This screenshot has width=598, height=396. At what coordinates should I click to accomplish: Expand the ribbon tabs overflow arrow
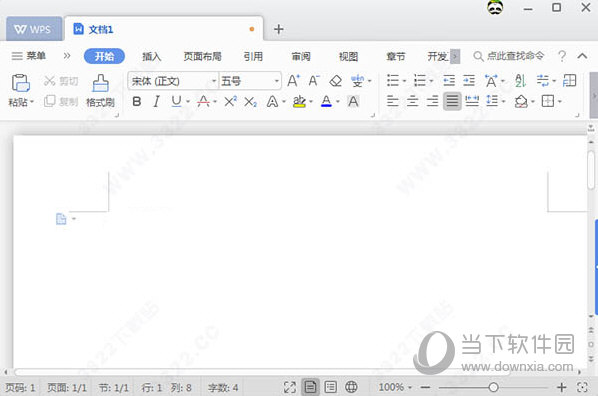click(455, 56)
